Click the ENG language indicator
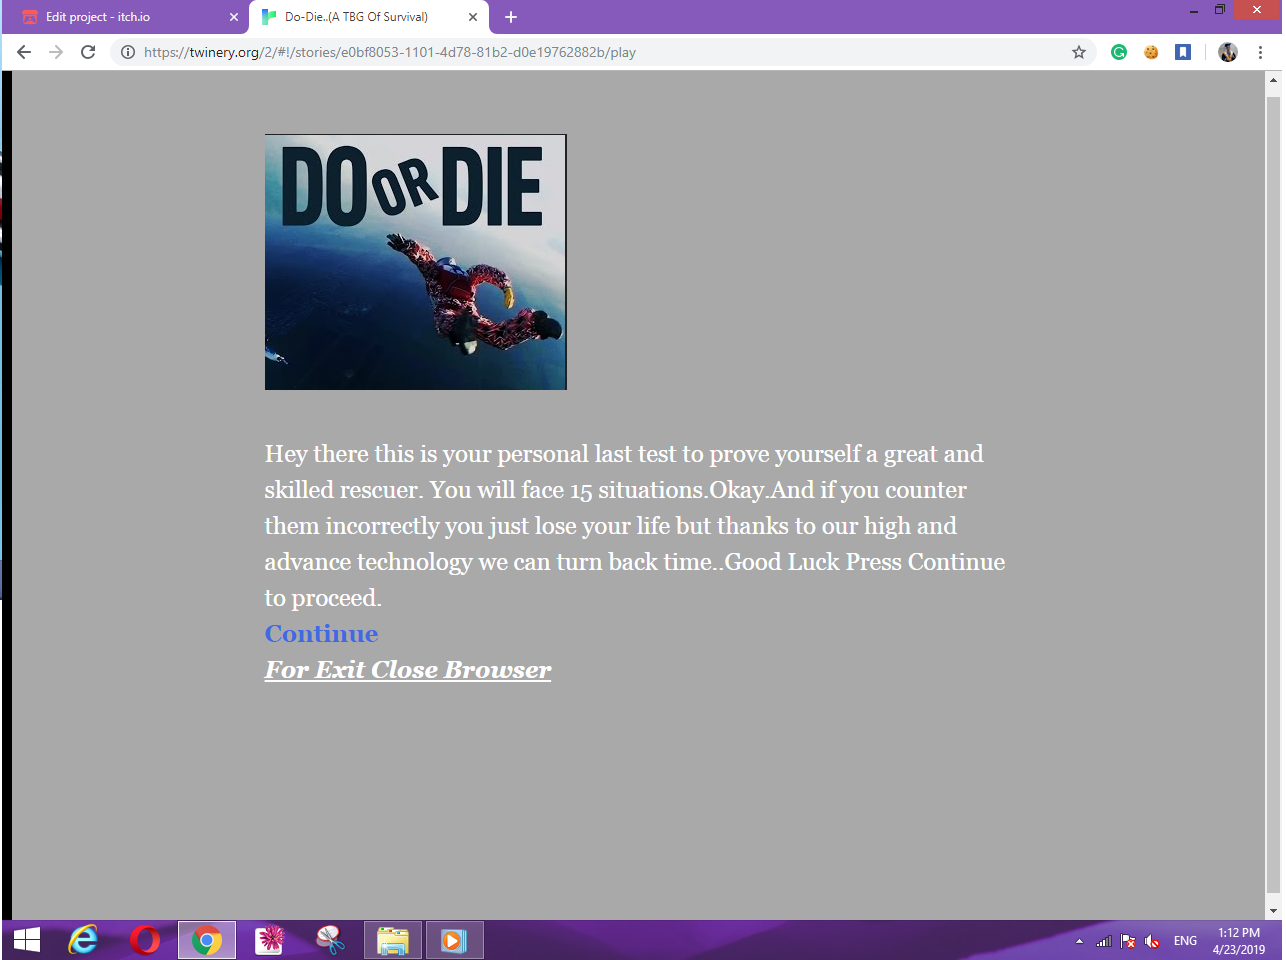 [x=1185, y=941]
